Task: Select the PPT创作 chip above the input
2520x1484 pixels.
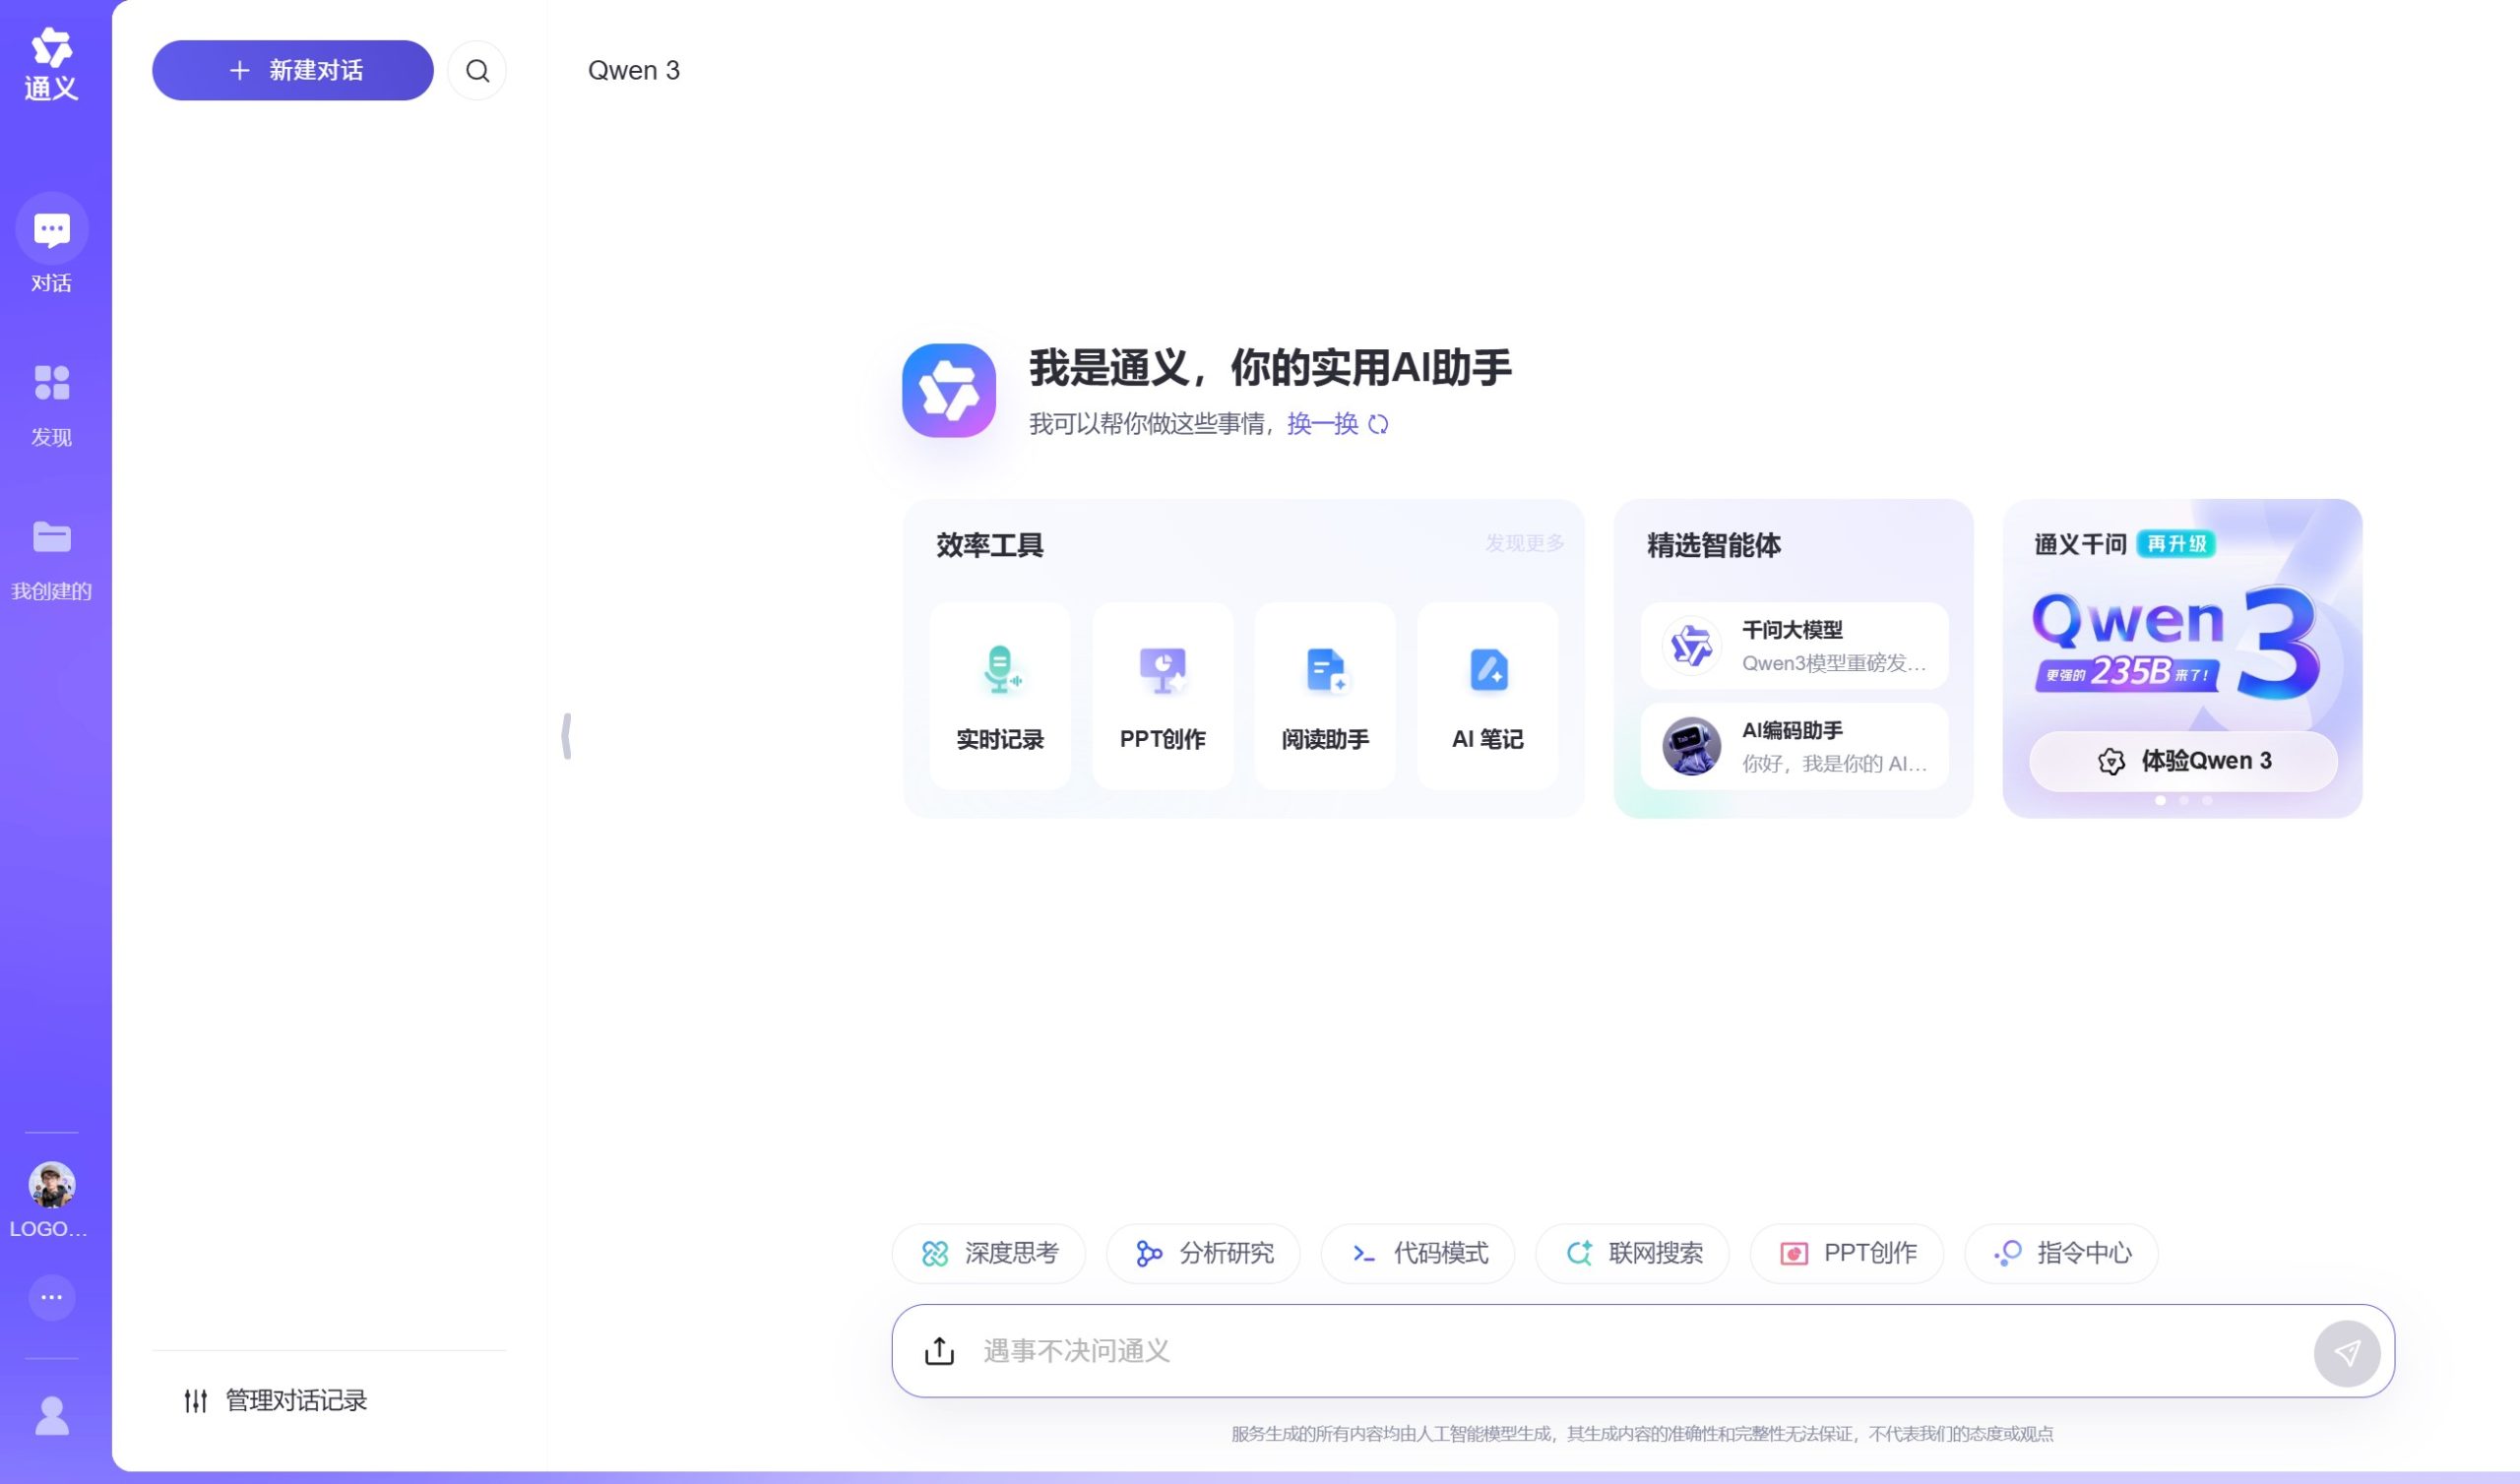Action: (1847, 1253)
